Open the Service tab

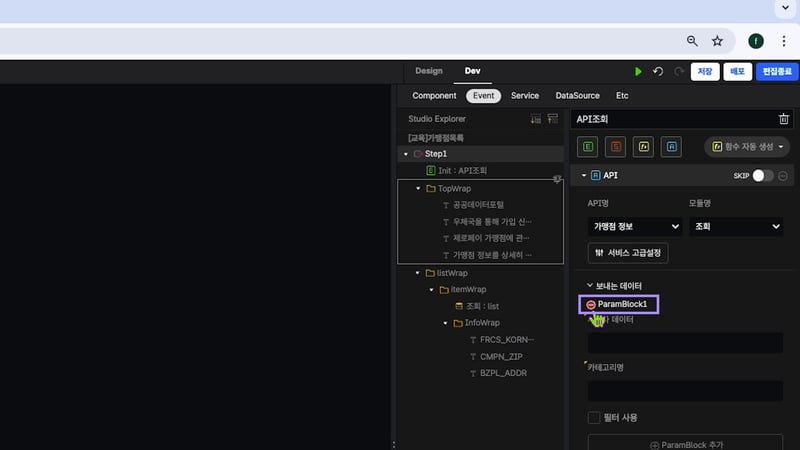[x=525, y=95]
